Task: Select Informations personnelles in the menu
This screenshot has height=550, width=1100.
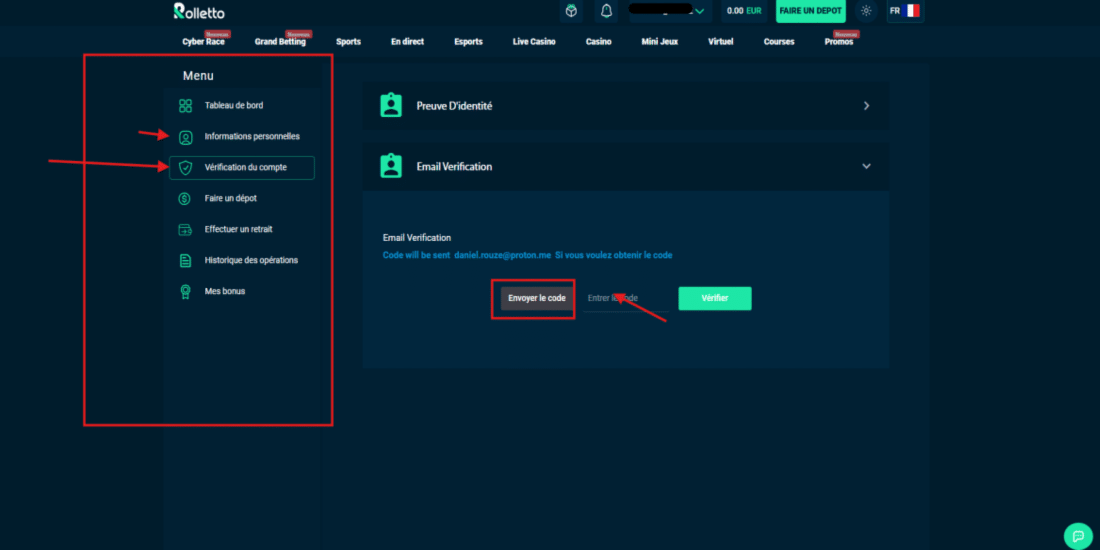Action: (251, 137)
